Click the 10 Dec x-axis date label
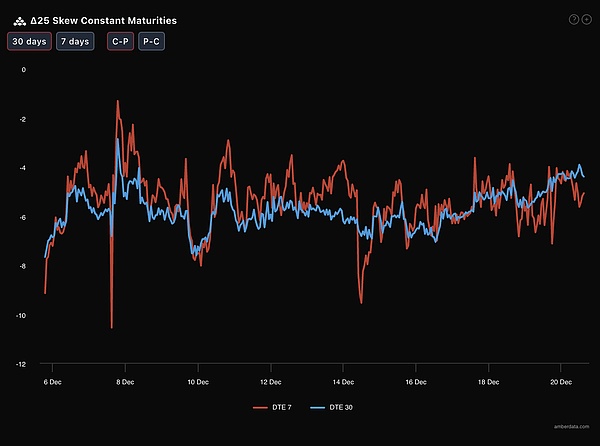The width and height of the screenshot is (600, 446). [x=197, y=382]
